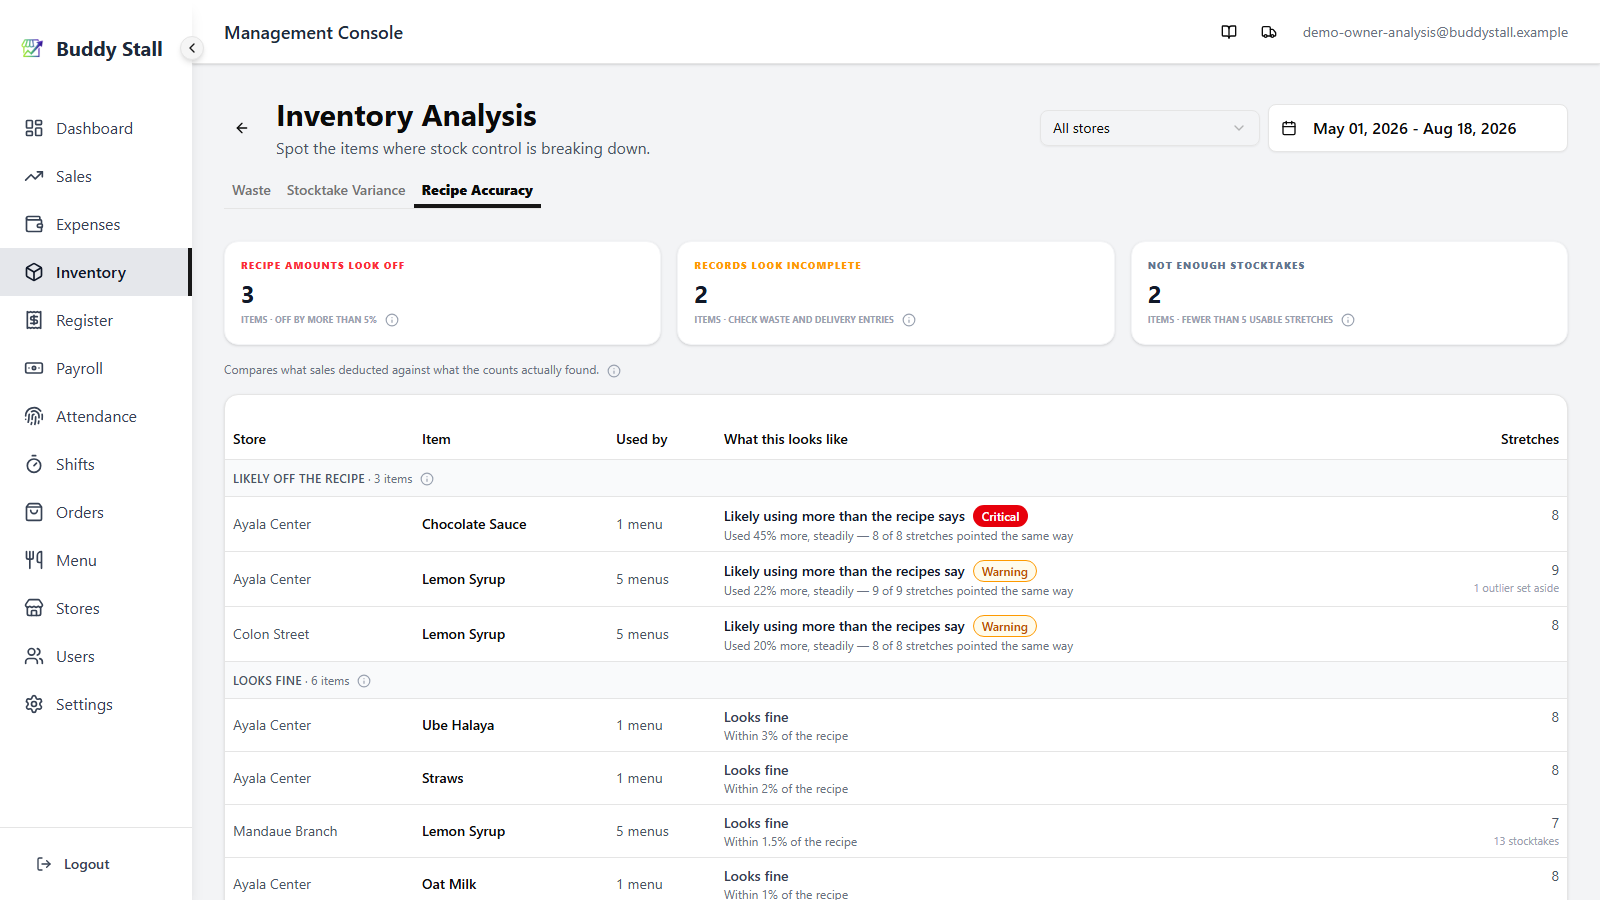
Task: Open Dashboard from the sidebar menu
Action: (94, 128)
